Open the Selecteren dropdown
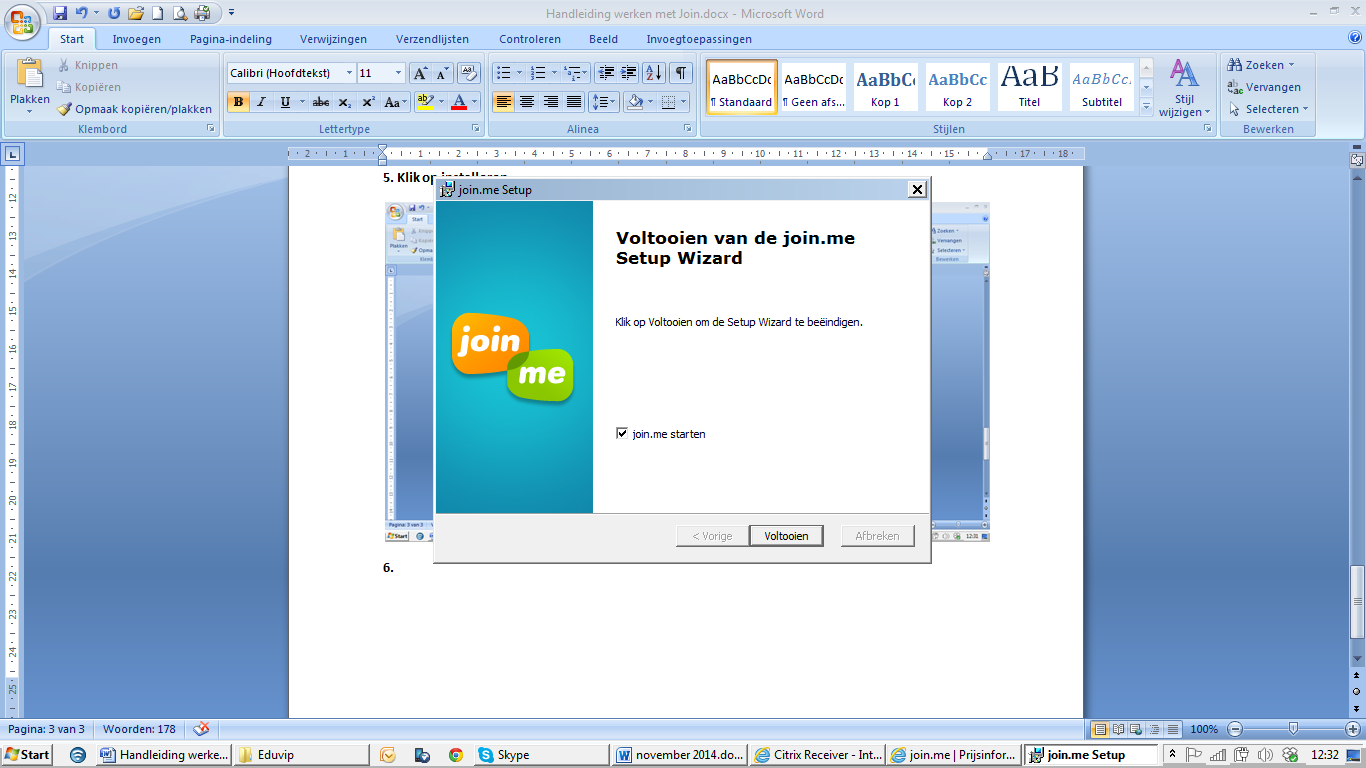 pos(1268,109)
